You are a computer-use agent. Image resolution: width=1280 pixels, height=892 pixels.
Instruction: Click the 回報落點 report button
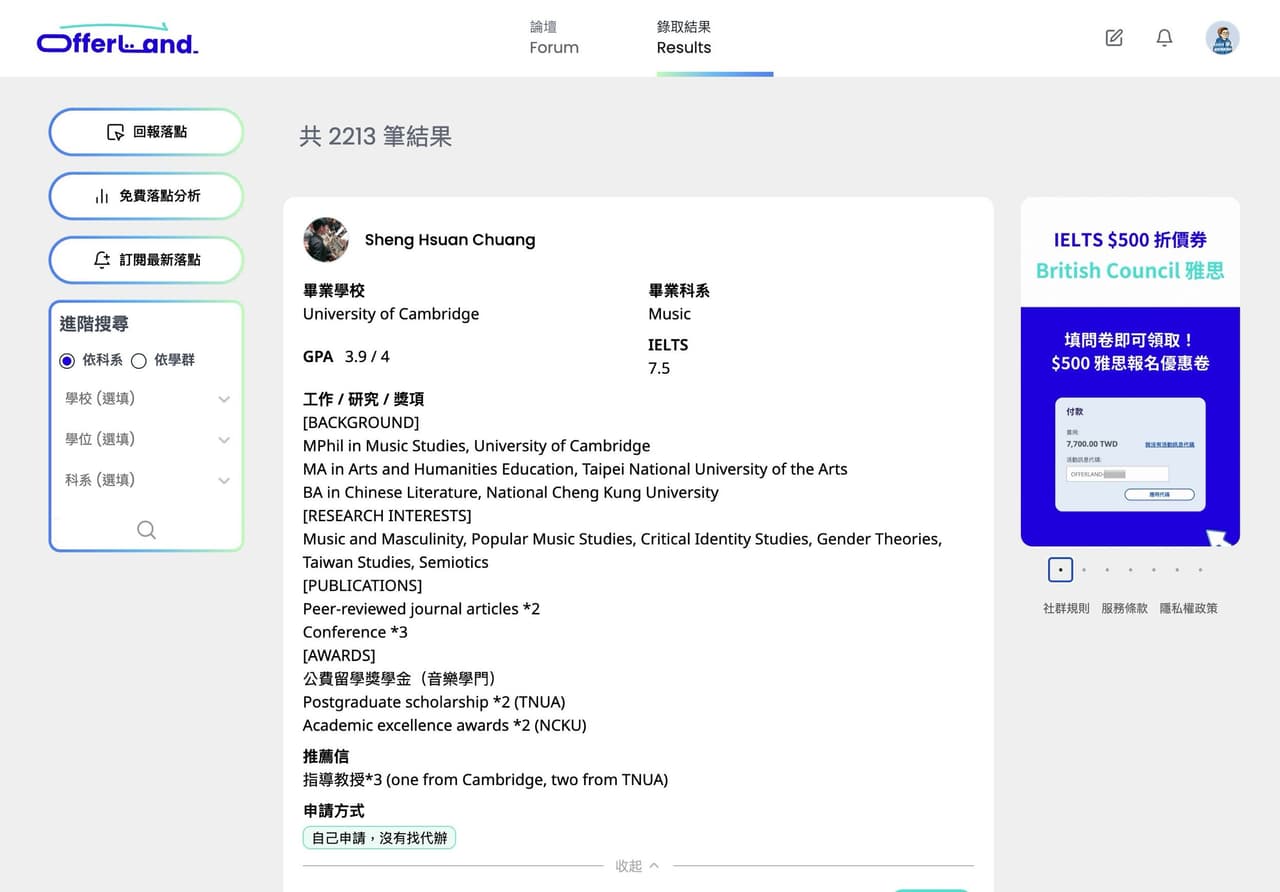[146, 132]
